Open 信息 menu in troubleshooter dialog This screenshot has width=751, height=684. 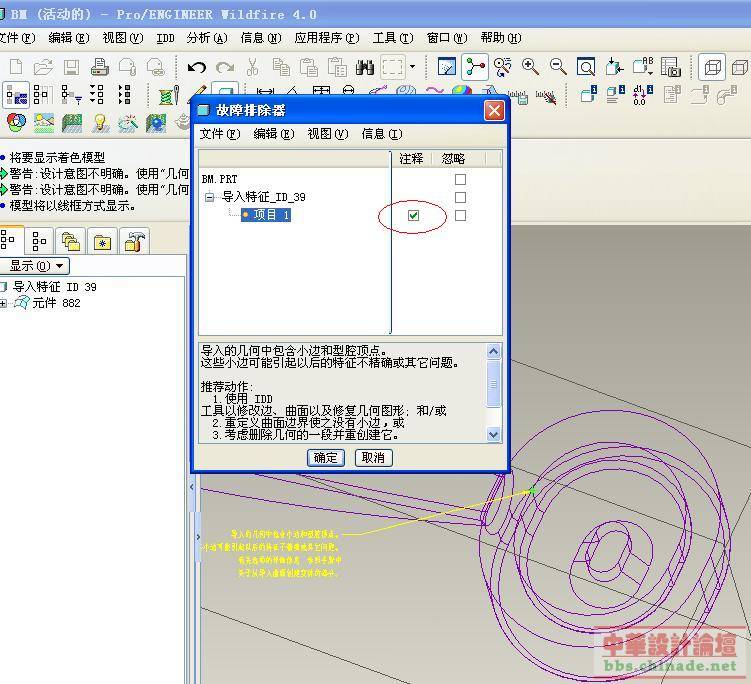pos(382,134)
